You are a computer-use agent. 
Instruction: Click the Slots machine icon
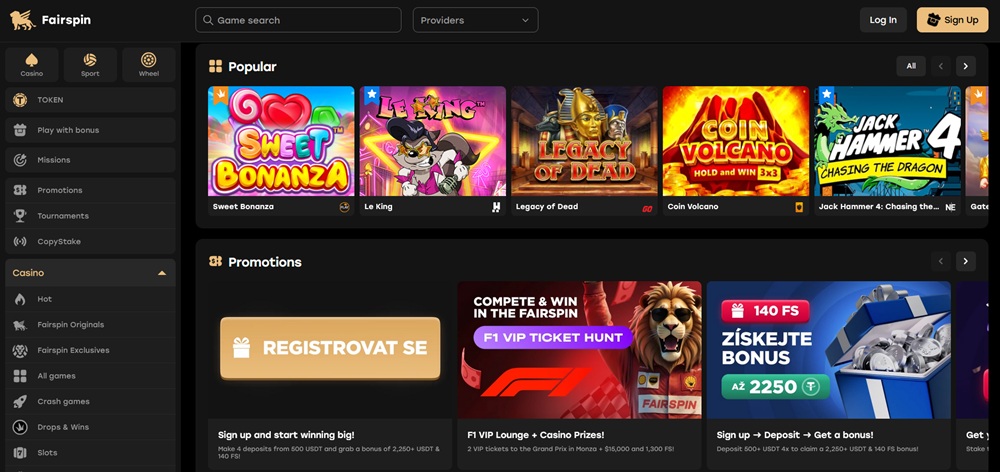20,453
